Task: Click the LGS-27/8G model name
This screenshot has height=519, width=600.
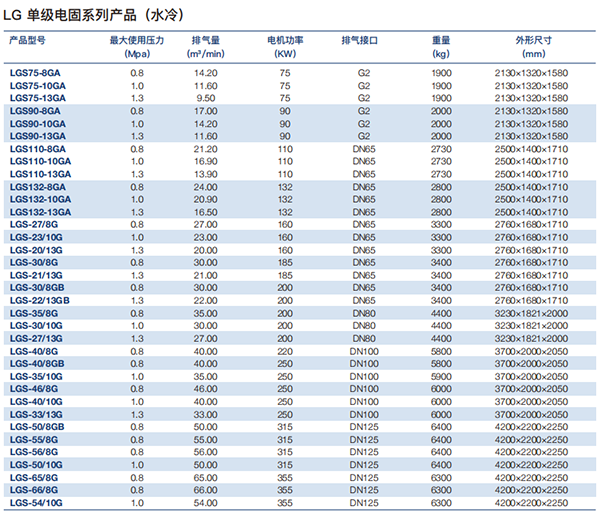Action: click(34, 225)
